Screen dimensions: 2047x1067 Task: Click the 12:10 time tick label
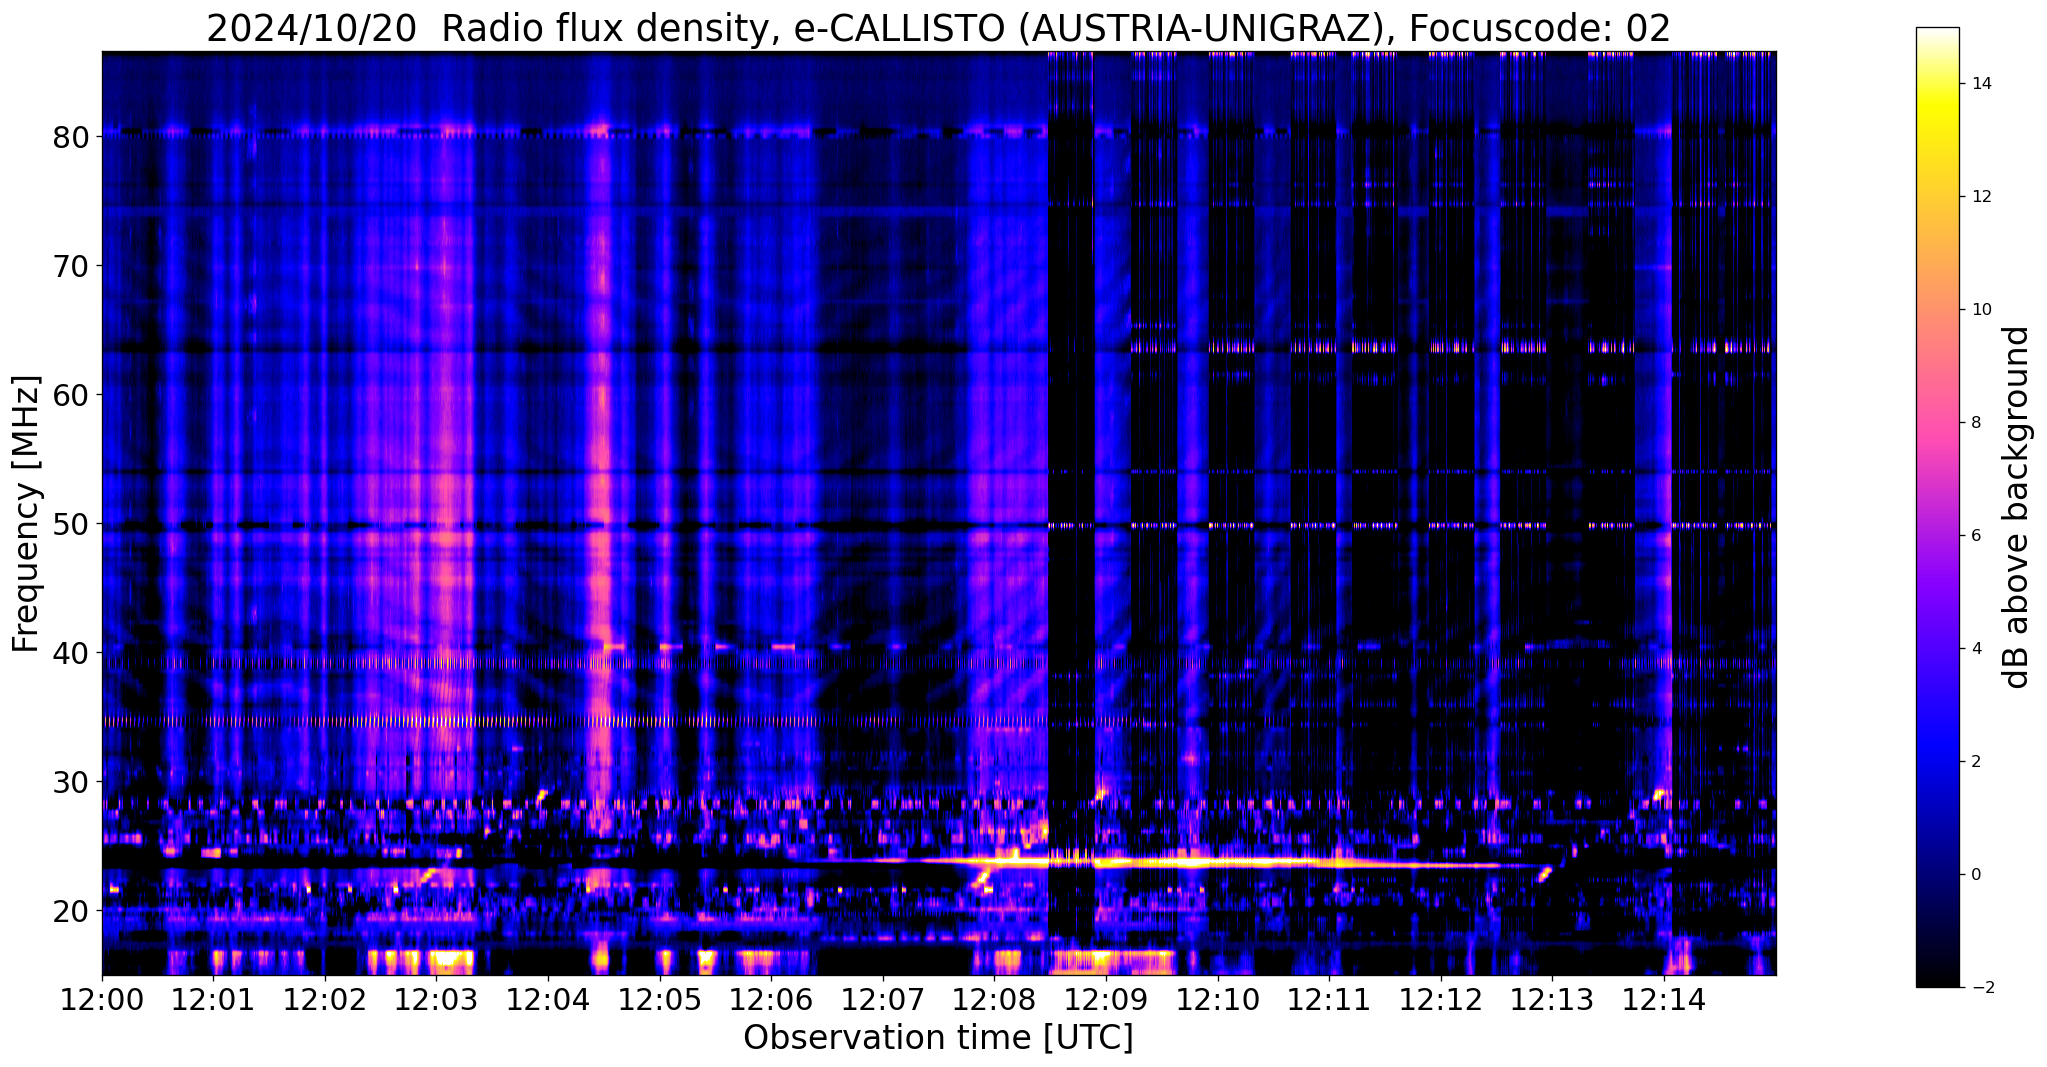click(x=1218, y=1000)
